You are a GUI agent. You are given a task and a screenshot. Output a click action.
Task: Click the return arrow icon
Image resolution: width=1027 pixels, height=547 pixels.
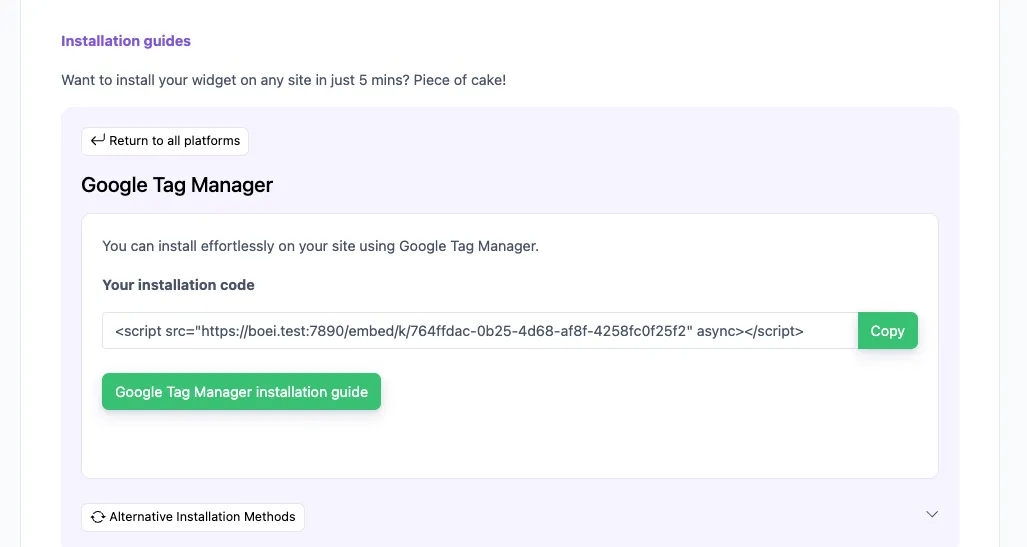[98, 140]
